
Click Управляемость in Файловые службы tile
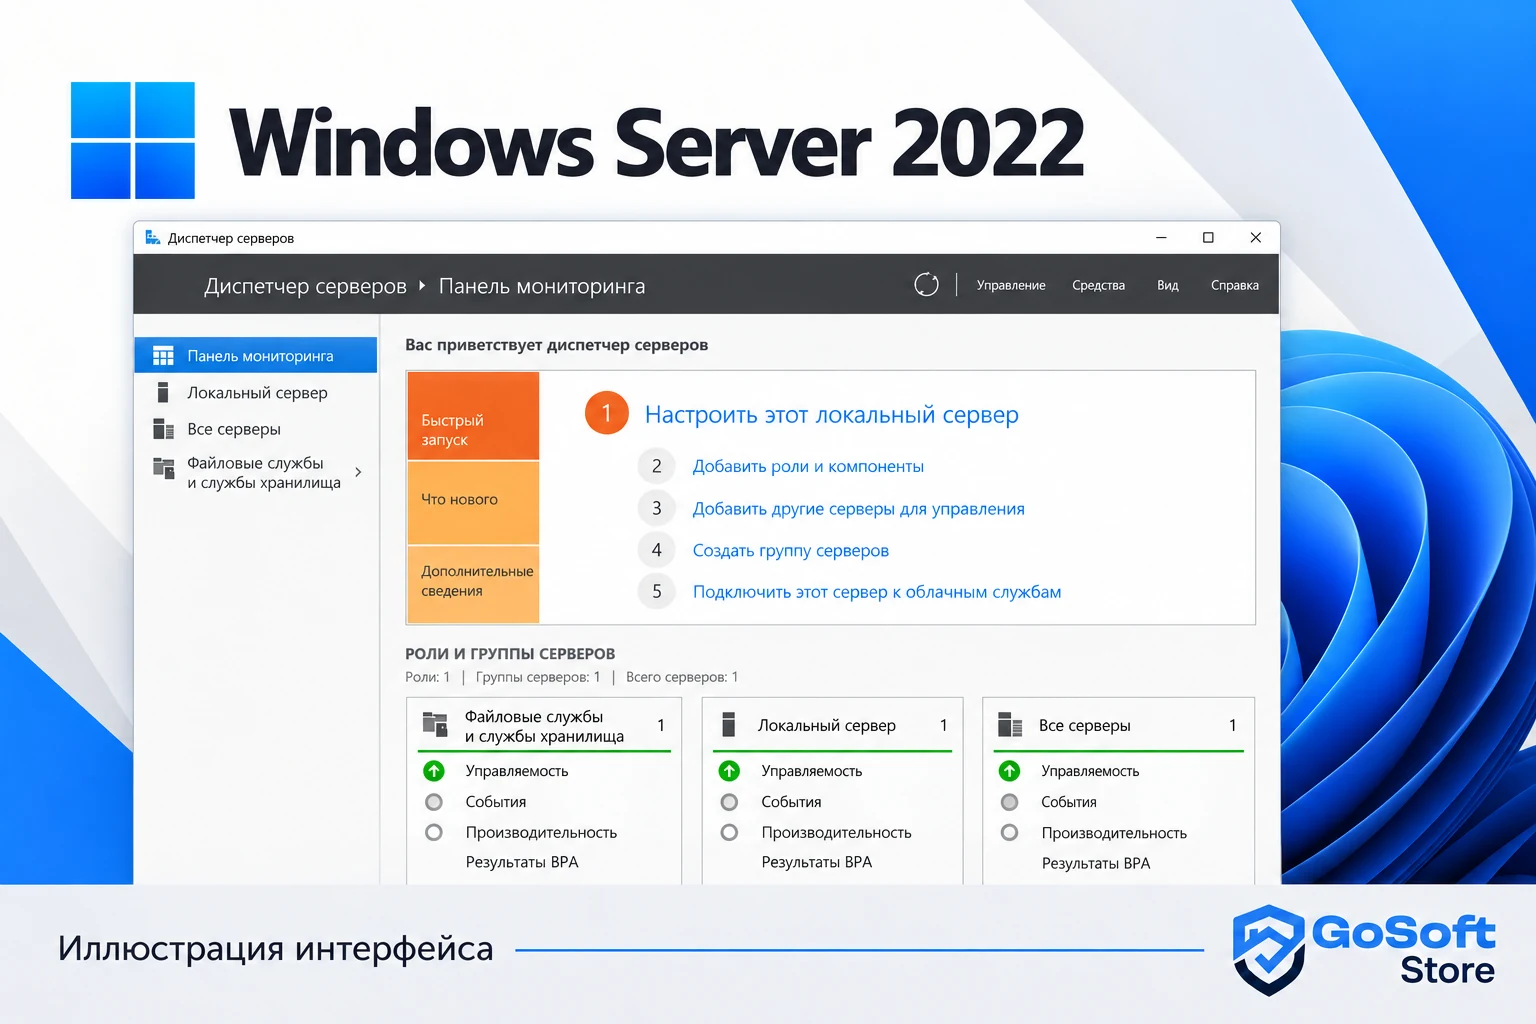(x=517, y=771)
